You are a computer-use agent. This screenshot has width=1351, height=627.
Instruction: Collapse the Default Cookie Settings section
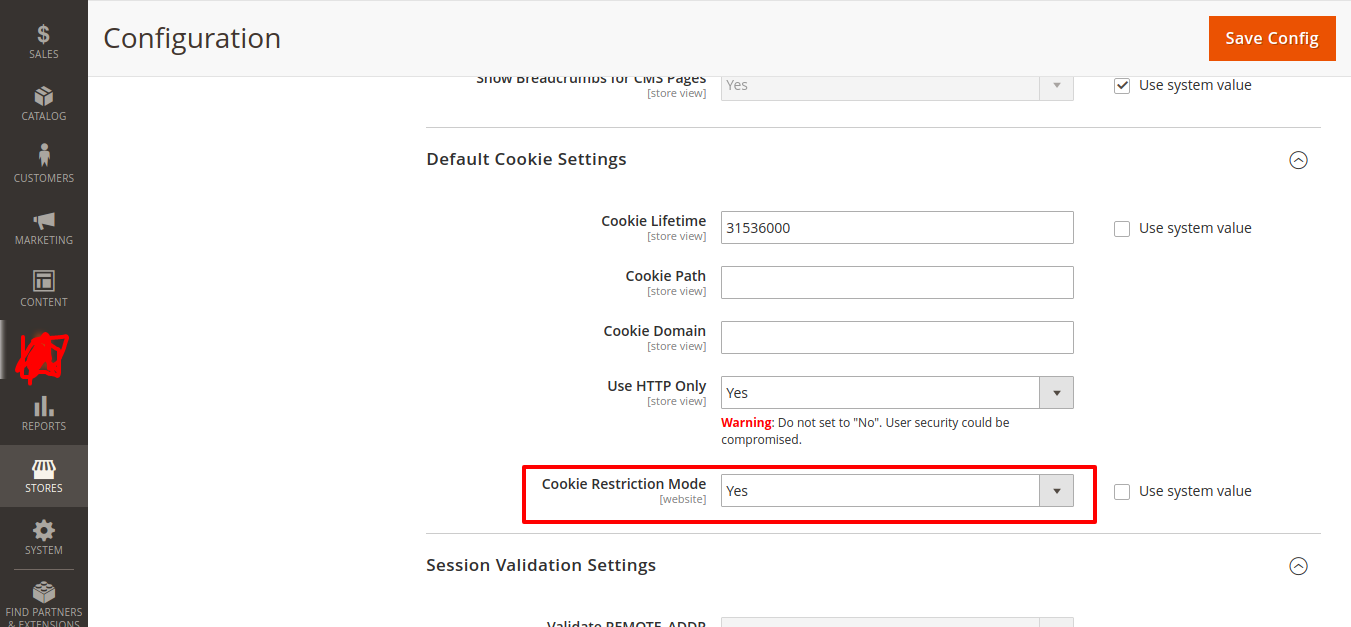[1298, 159]
